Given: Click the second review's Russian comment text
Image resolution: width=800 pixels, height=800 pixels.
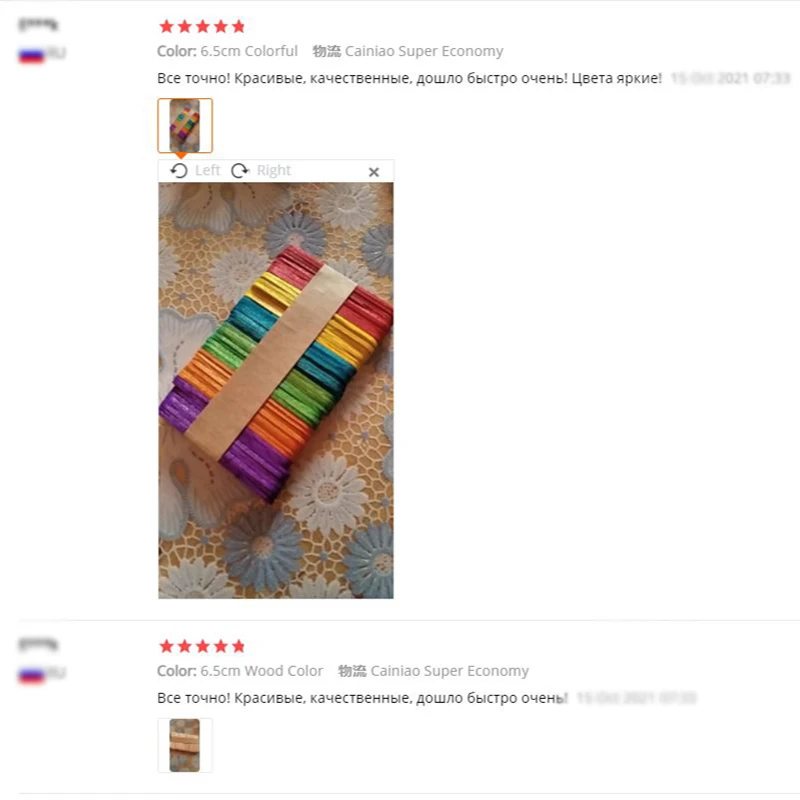Looking at the screenshot, I should 362,698.
